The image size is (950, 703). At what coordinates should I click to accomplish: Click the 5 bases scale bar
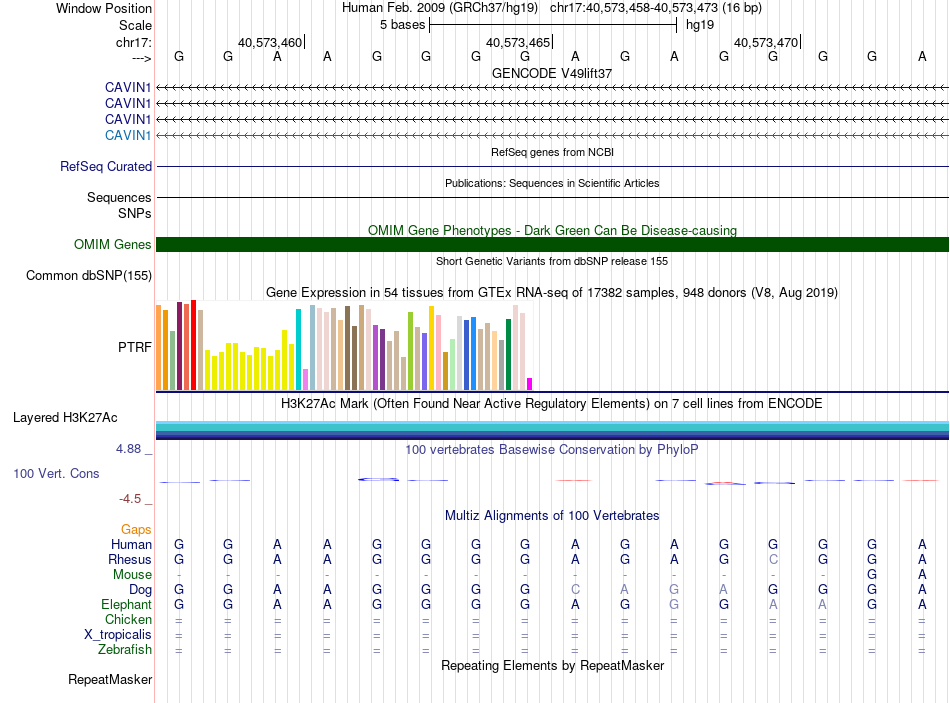click(x=553, y=25)
